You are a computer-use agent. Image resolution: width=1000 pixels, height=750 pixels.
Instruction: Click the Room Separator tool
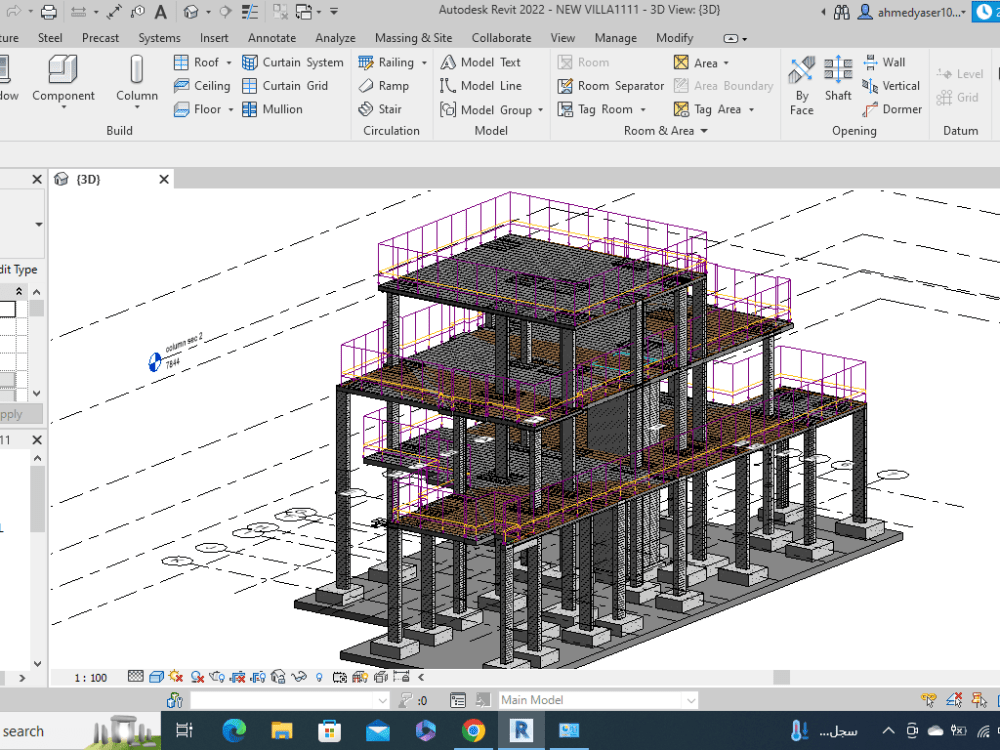point(610,85)
